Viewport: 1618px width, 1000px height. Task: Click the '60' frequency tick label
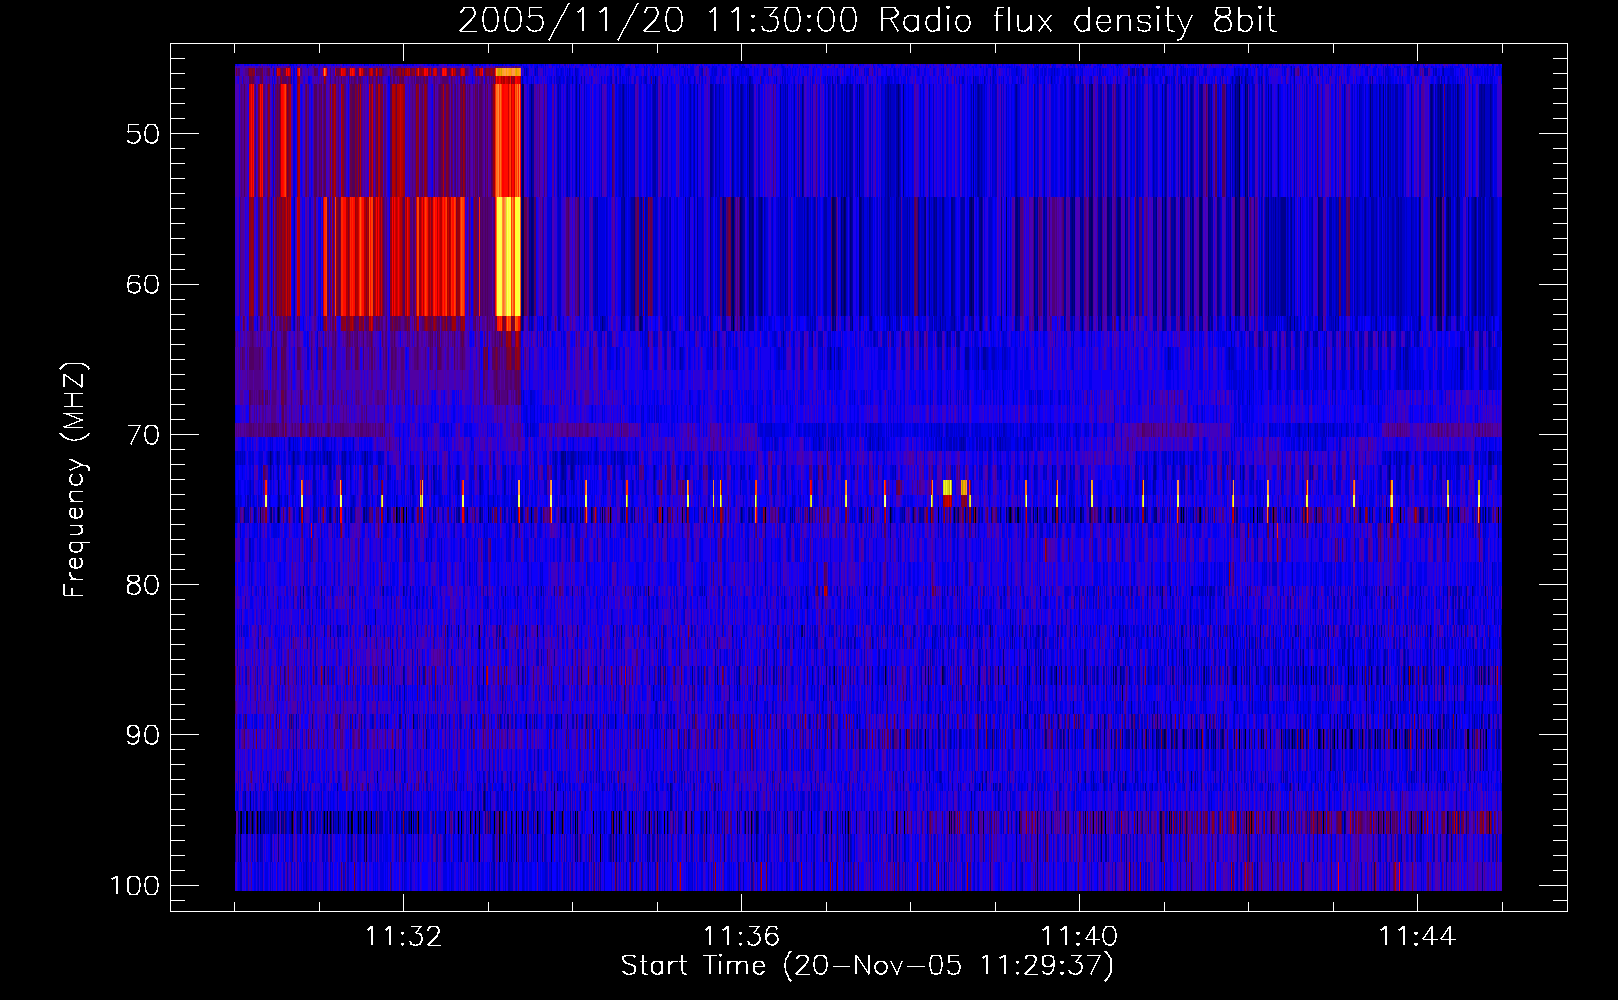point(143,284)
